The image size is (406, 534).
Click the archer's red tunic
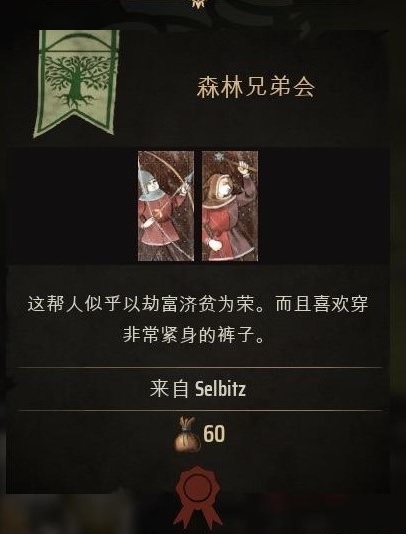click(160, 223)
